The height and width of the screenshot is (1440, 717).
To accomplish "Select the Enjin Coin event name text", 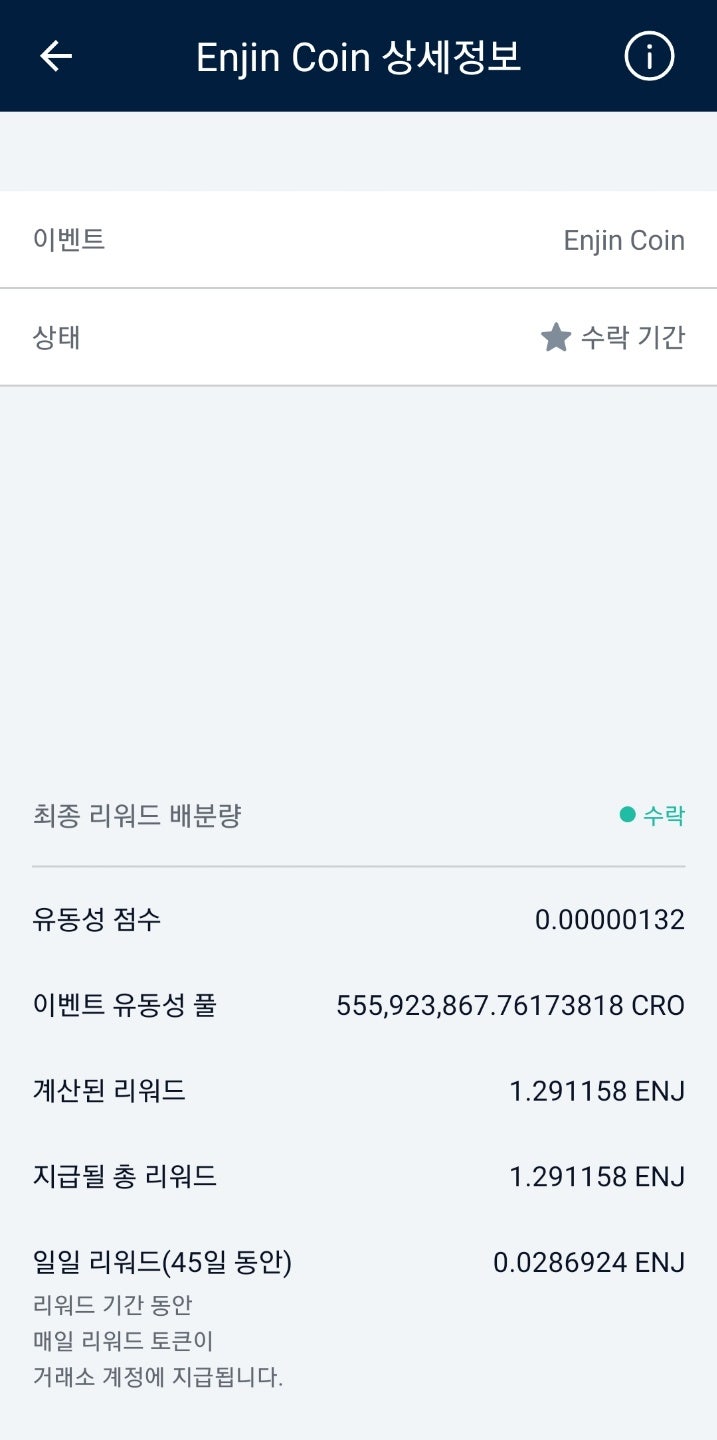I will pyautogui.click(x=622, y=240).
